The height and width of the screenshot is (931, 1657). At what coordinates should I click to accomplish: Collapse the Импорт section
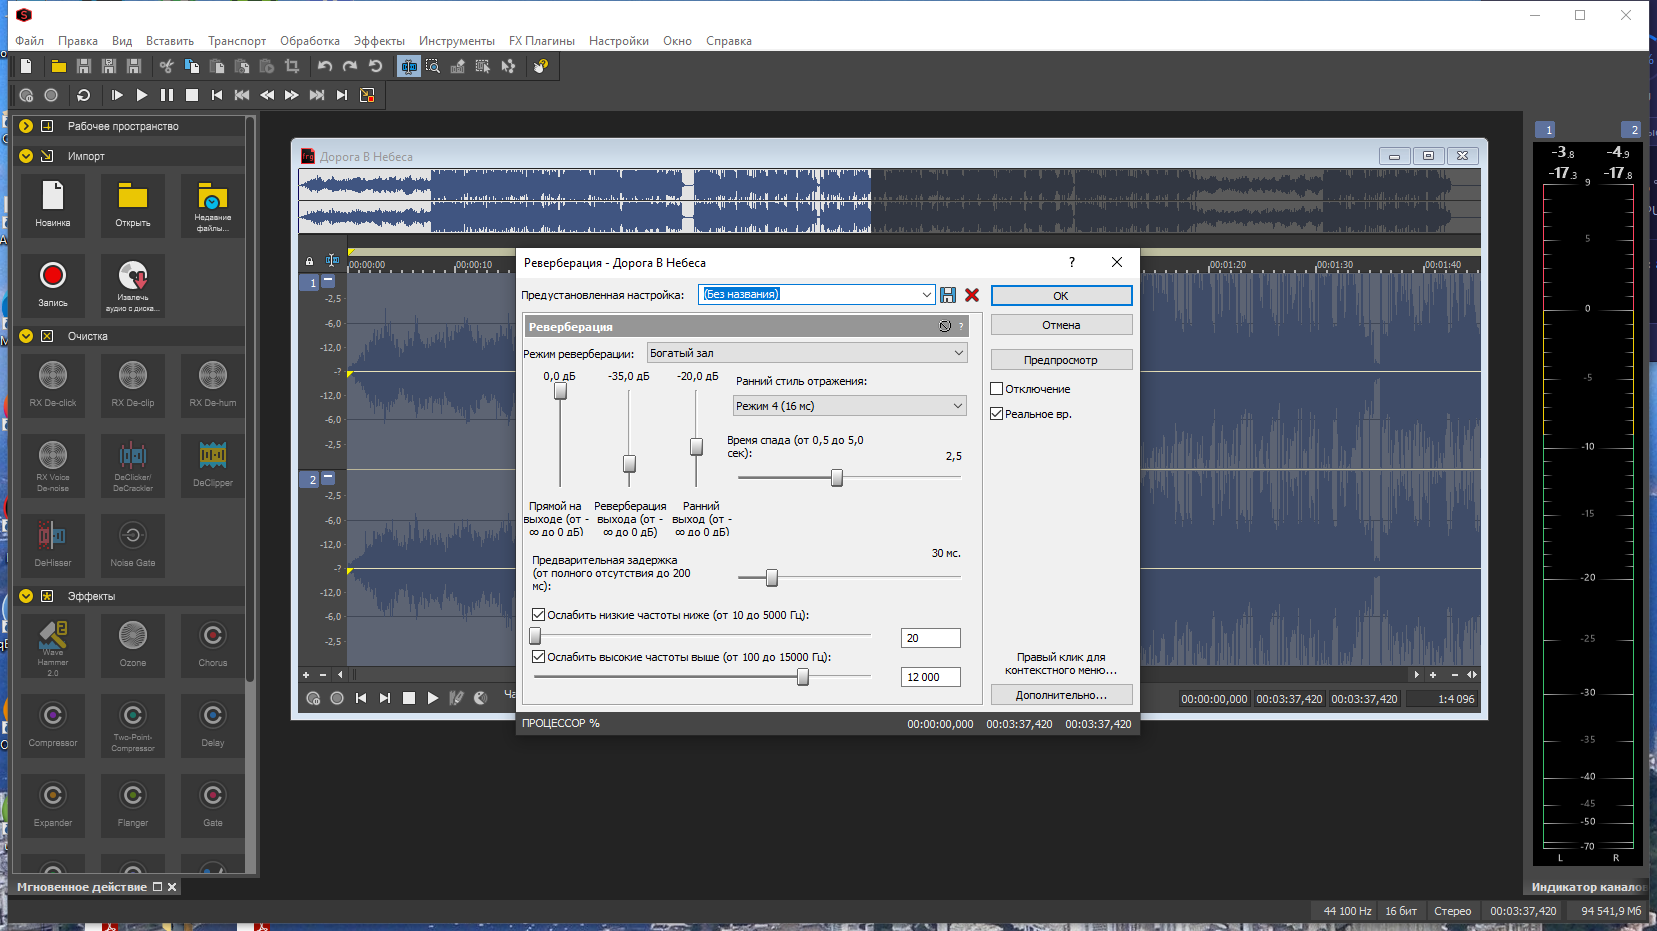tap(26, 156)
